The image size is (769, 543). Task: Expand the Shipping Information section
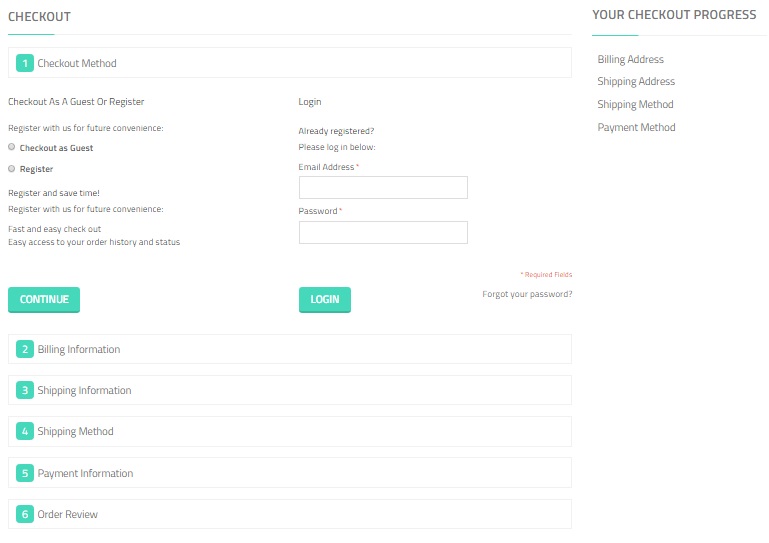(x=84, y=390)
